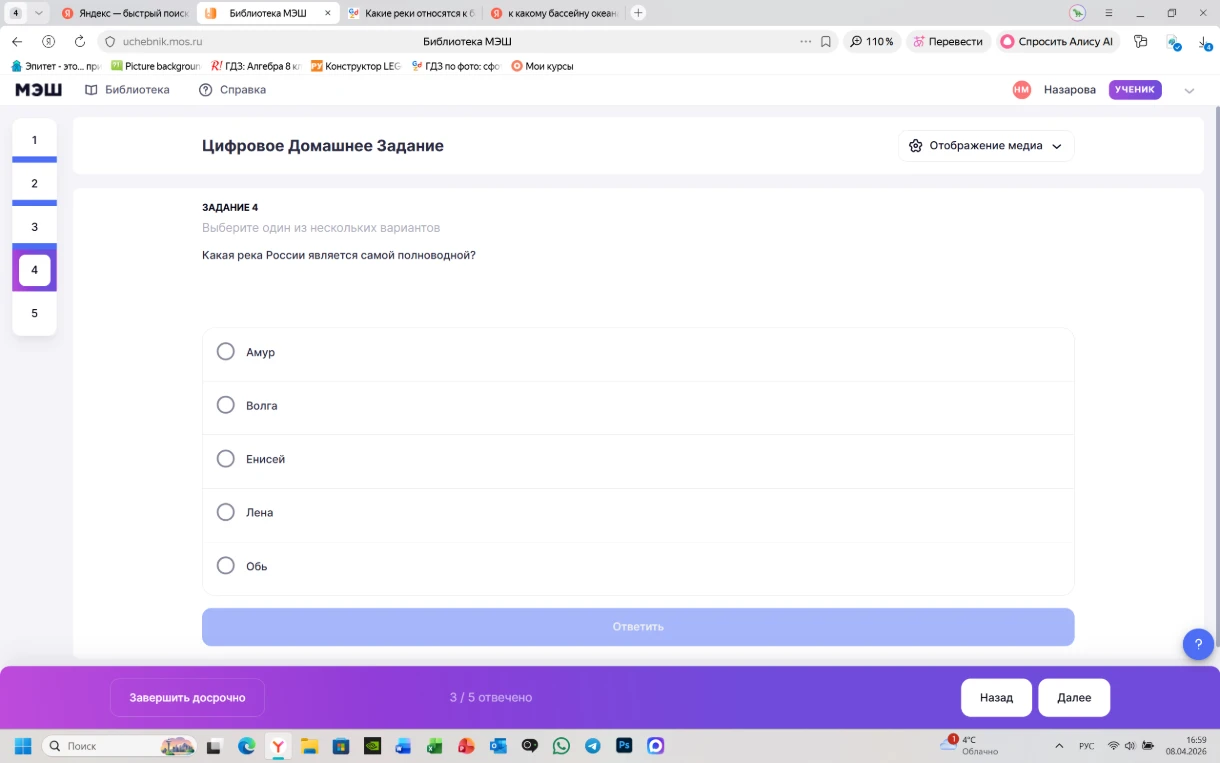Open the browser downloads icon
Viewport: 1220px width, 763px height.
pyautogui.click(x=1205, y=42)
